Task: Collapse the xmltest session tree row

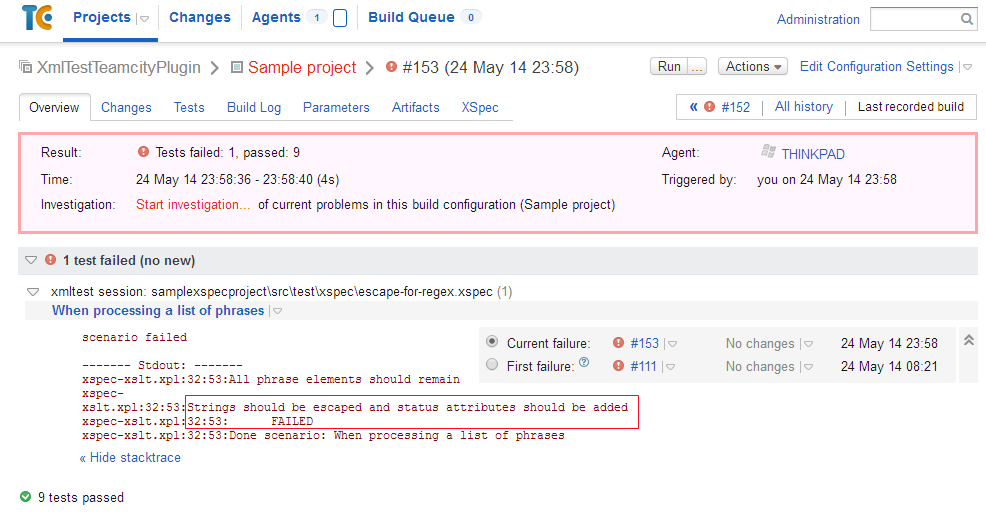Action: click(33, 292)
